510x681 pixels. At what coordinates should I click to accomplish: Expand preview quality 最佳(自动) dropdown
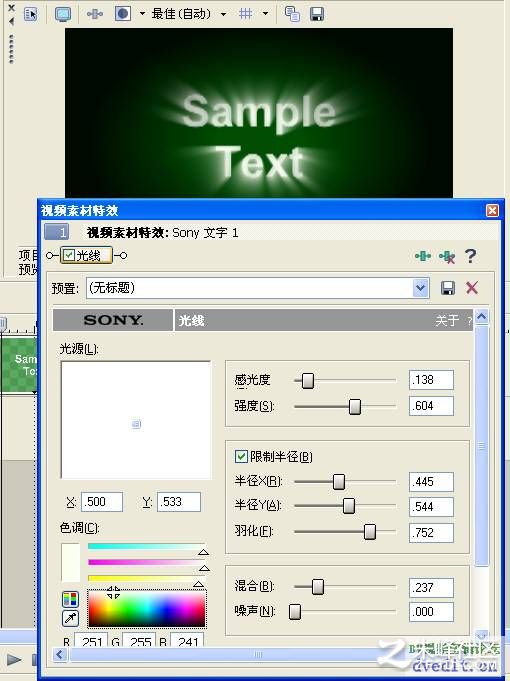click(223, 14)
